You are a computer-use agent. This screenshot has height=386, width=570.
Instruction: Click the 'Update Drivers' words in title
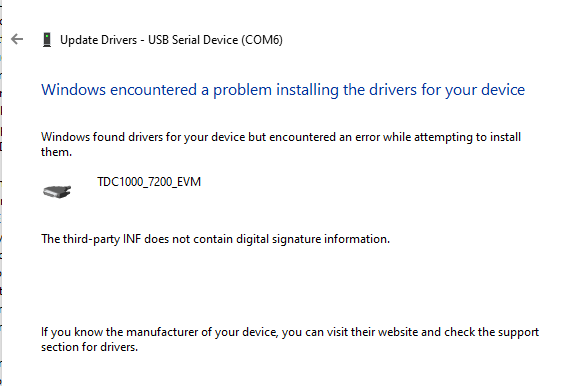click(x=98, y=40)
